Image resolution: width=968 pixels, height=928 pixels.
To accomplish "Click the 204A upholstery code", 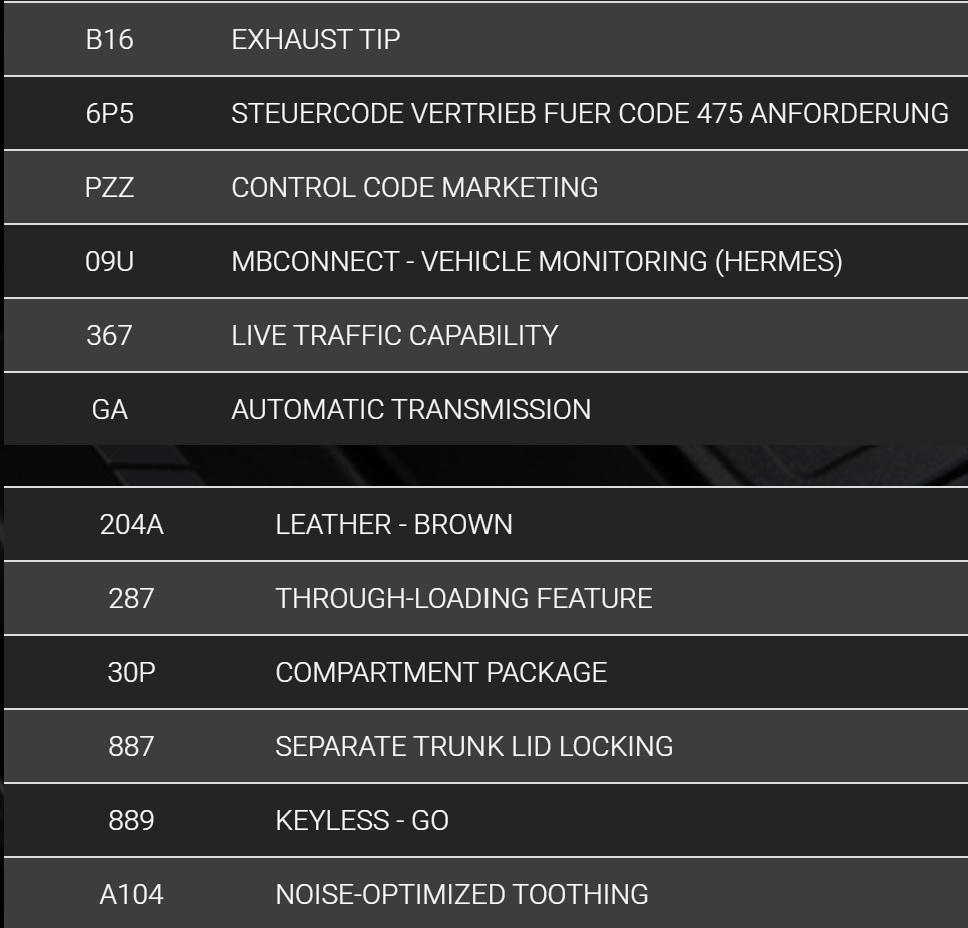I will [x=131, y=524].
